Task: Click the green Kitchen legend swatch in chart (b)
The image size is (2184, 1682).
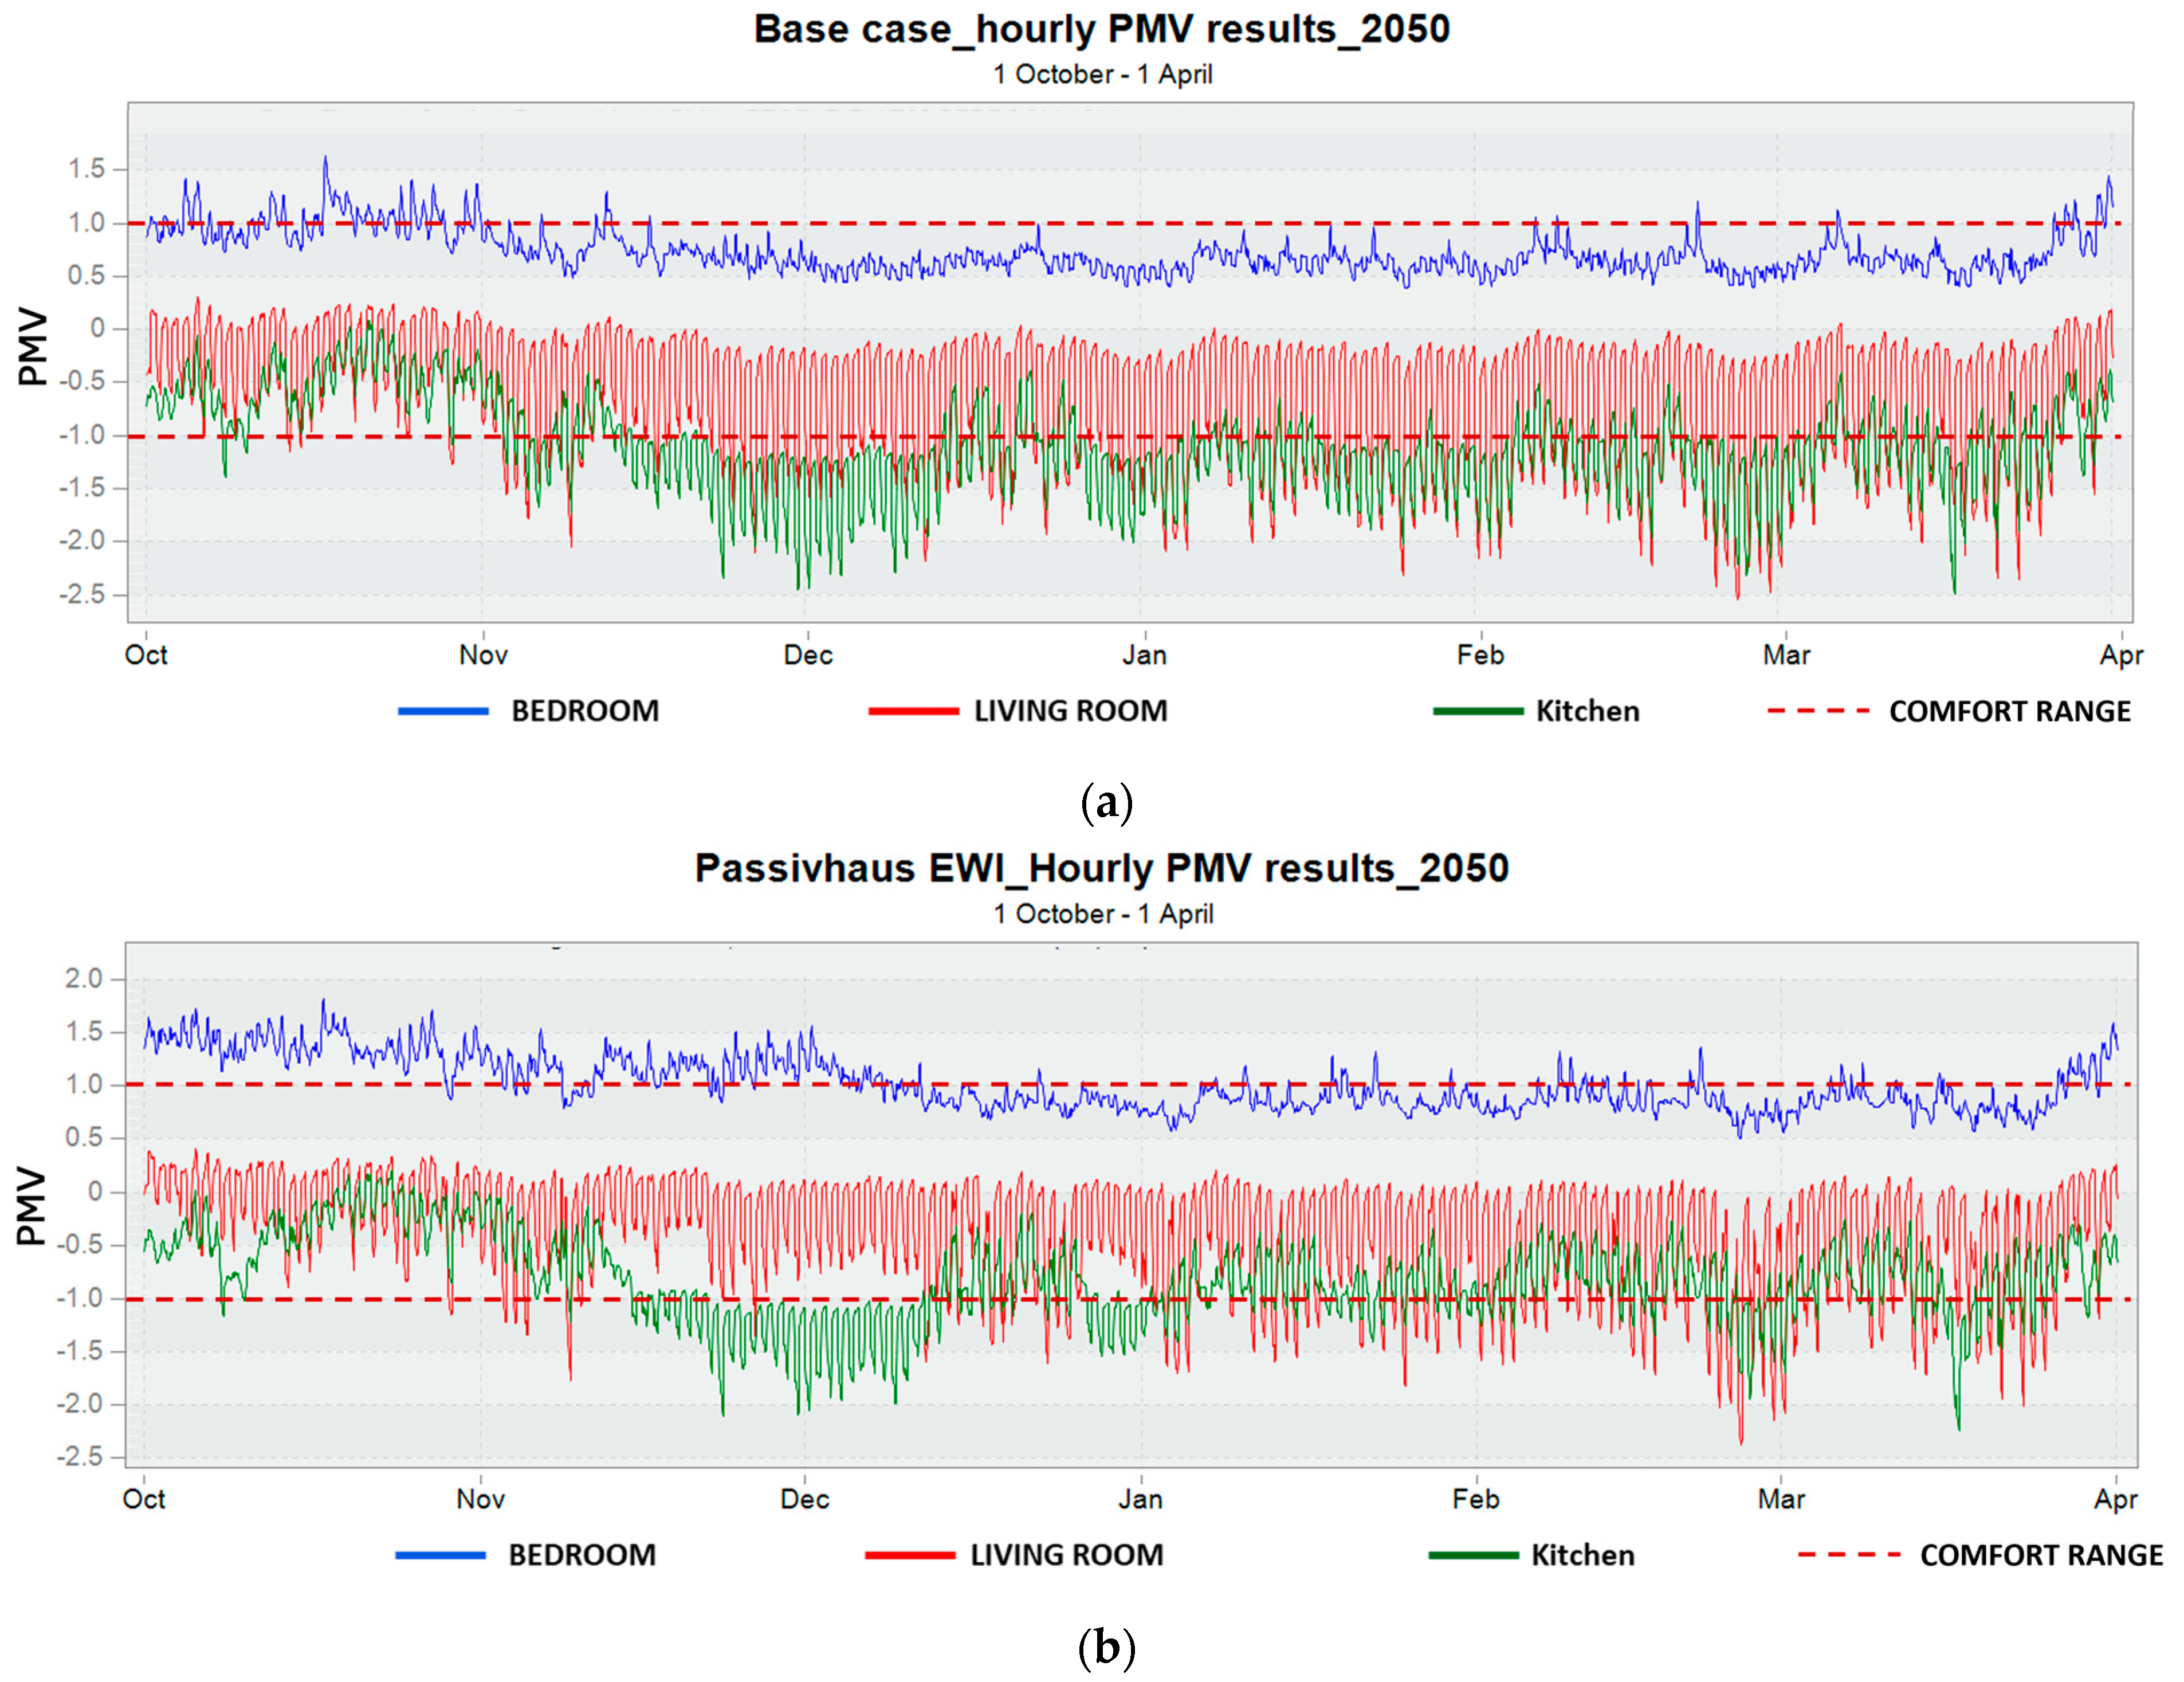Action: point(1474,1555)
